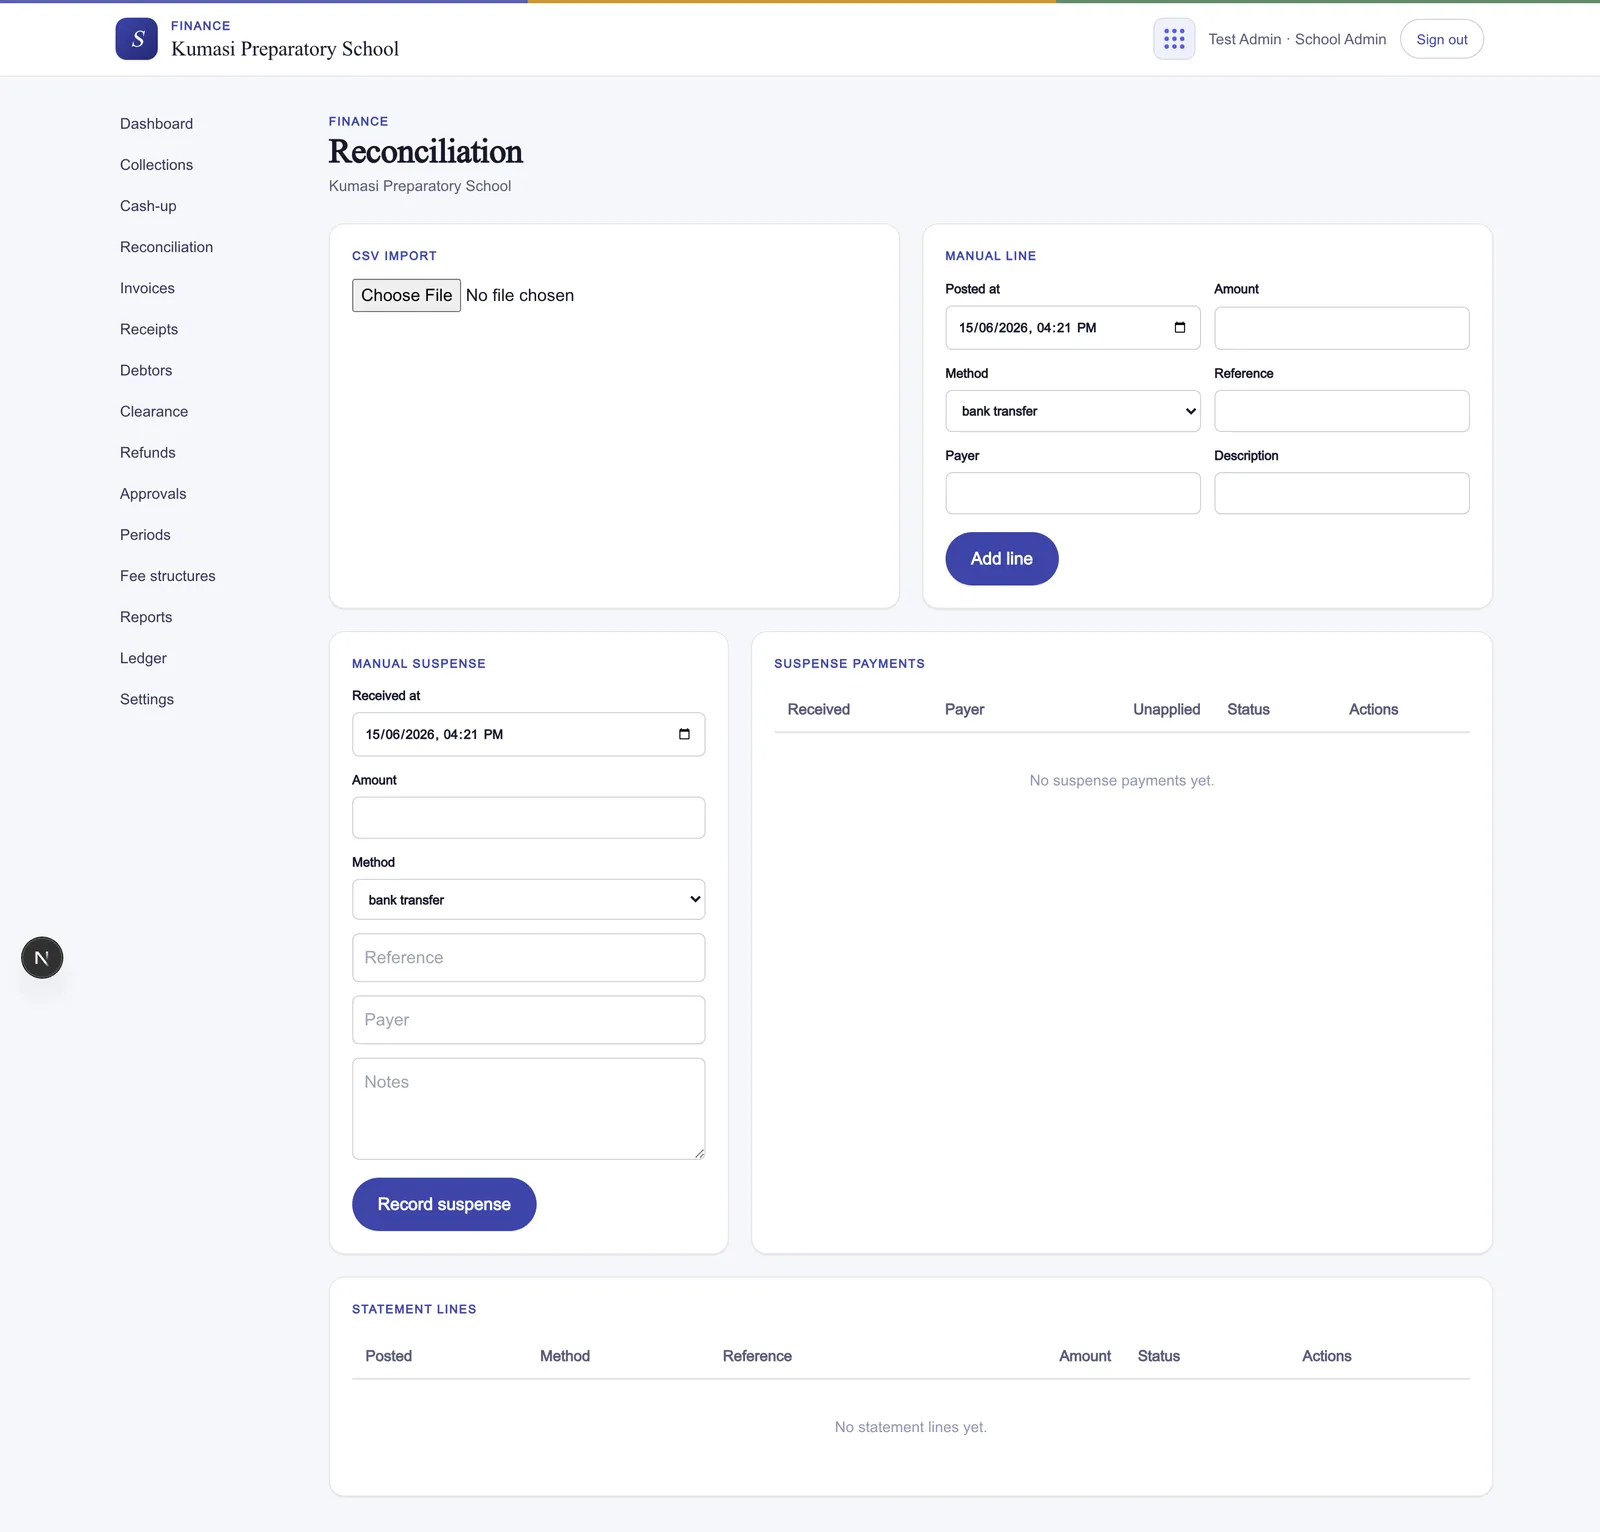Open Invoices page

click(148, 288)
